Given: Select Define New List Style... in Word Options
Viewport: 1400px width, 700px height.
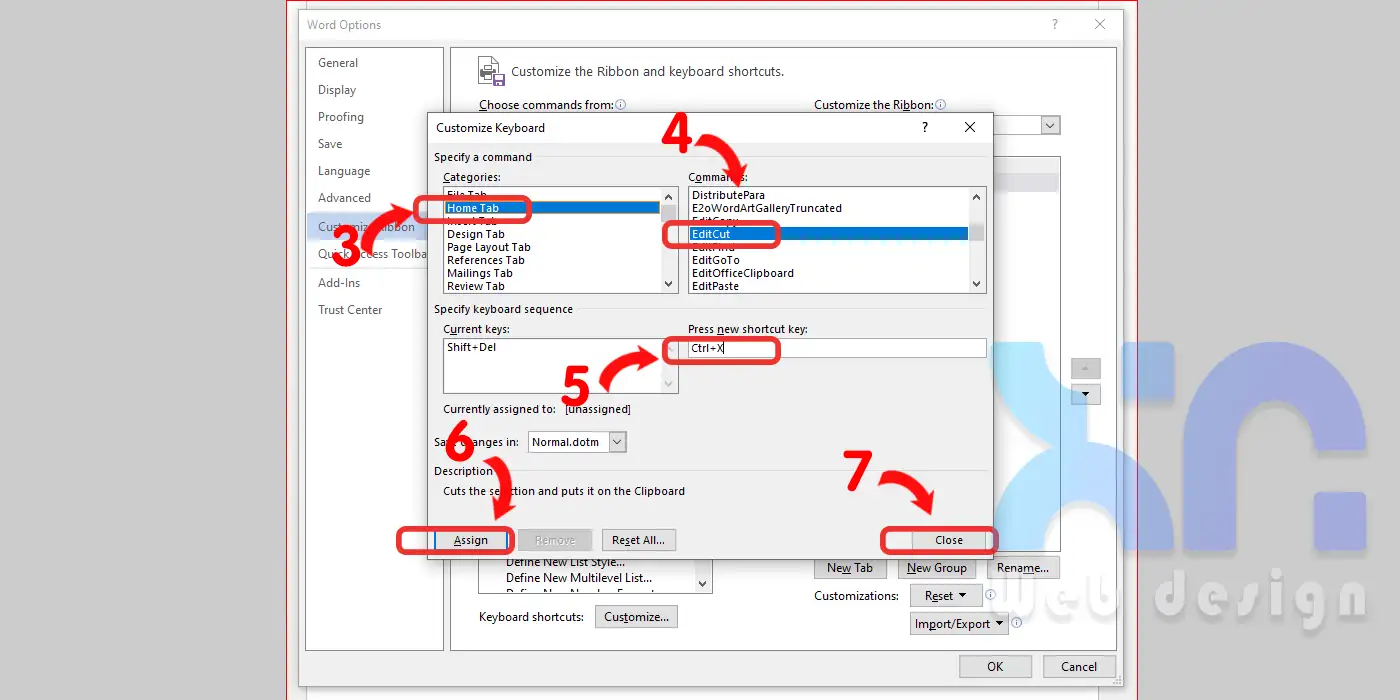Looking at the screenshot, I should 565,563.
